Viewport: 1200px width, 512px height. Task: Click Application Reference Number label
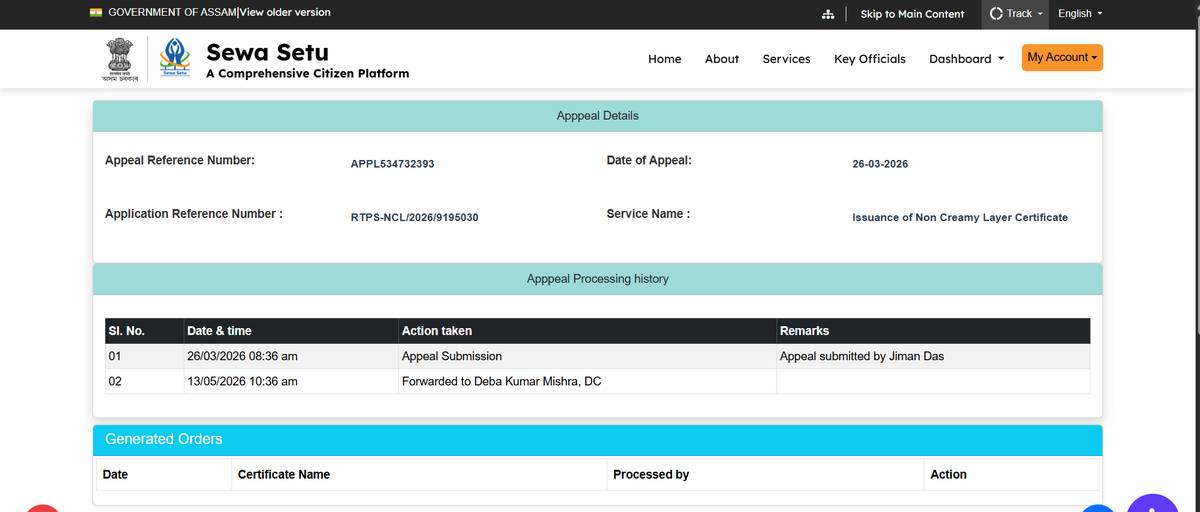coord(194,214)
